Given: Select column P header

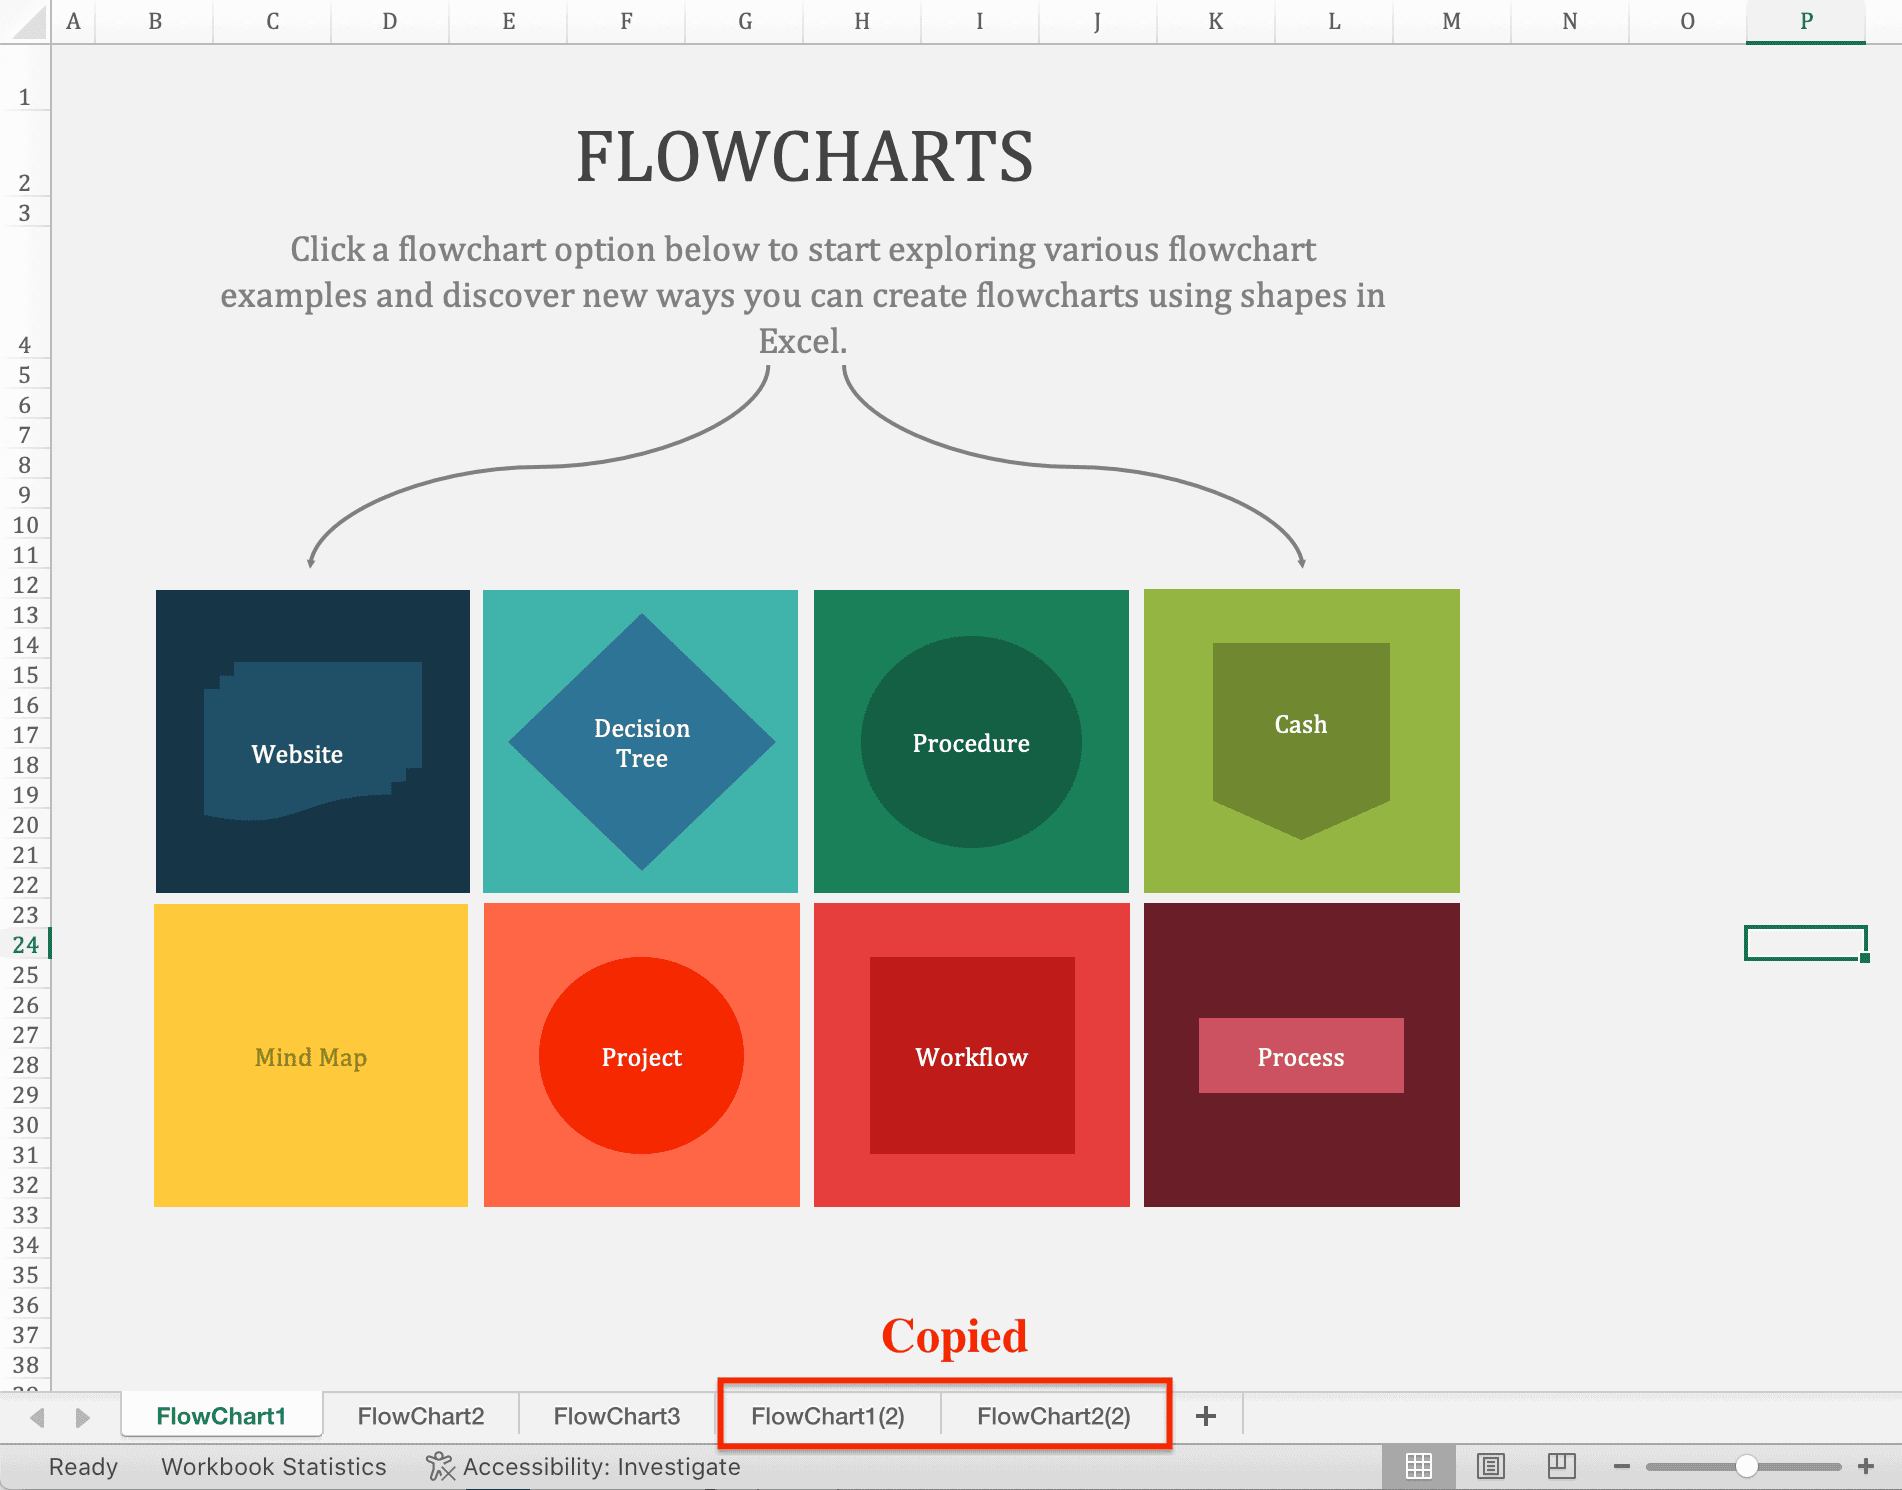Looking at the screenshot, I should click(x=1806, y=21).
